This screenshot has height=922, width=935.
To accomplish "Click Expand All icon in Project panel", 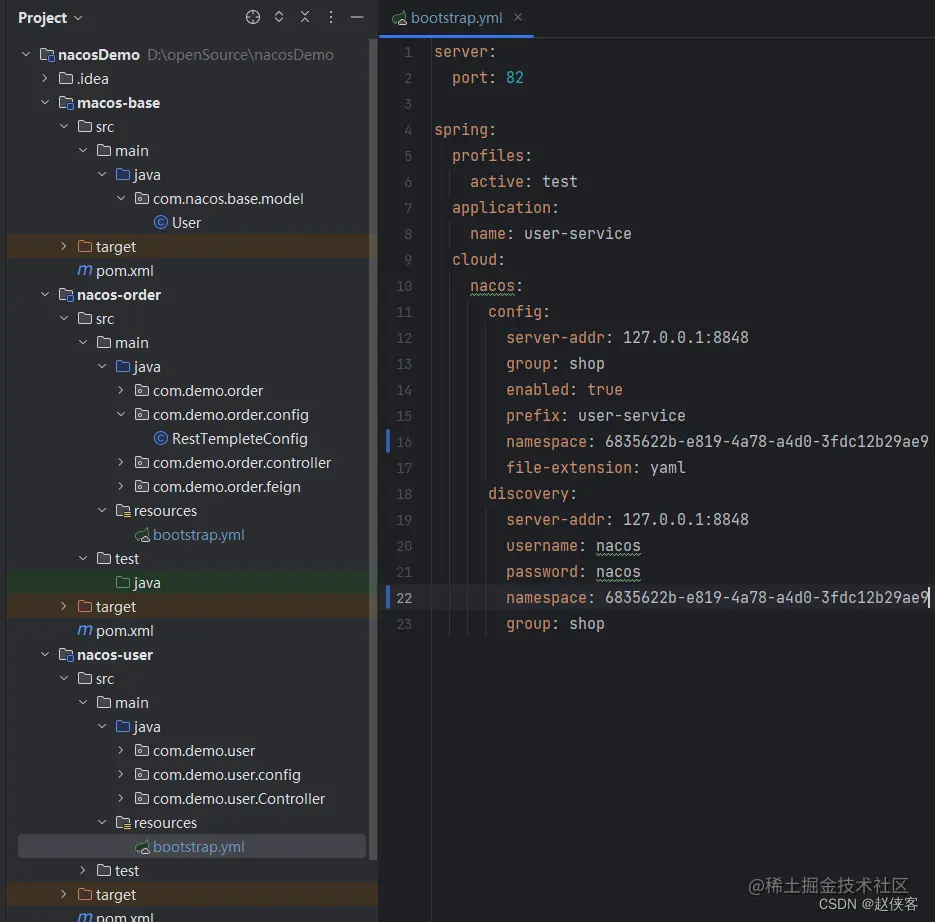I will [278, 17].
